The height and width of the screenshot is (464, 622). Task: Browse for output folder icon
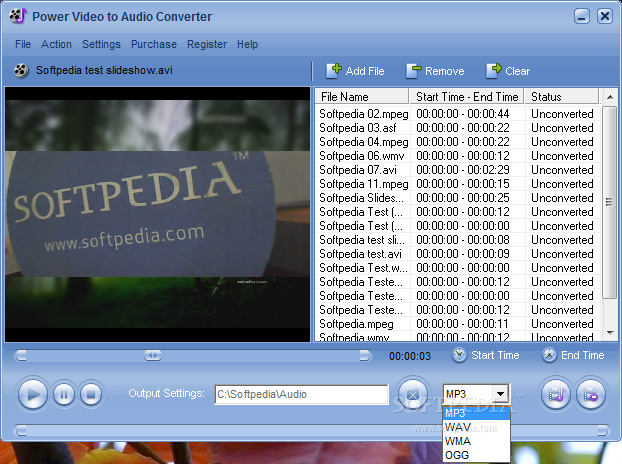(413, 394)
